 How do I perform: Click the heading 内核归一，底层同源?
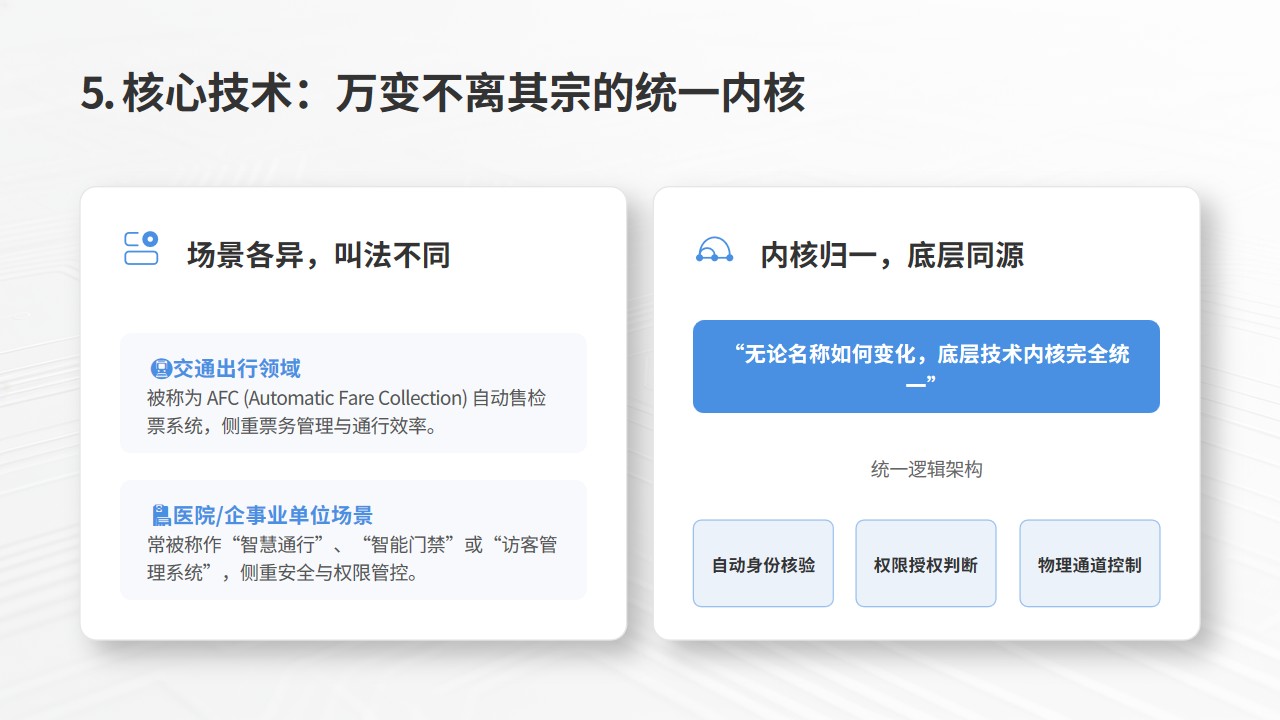pyautogui.click(x=891, y=255)
